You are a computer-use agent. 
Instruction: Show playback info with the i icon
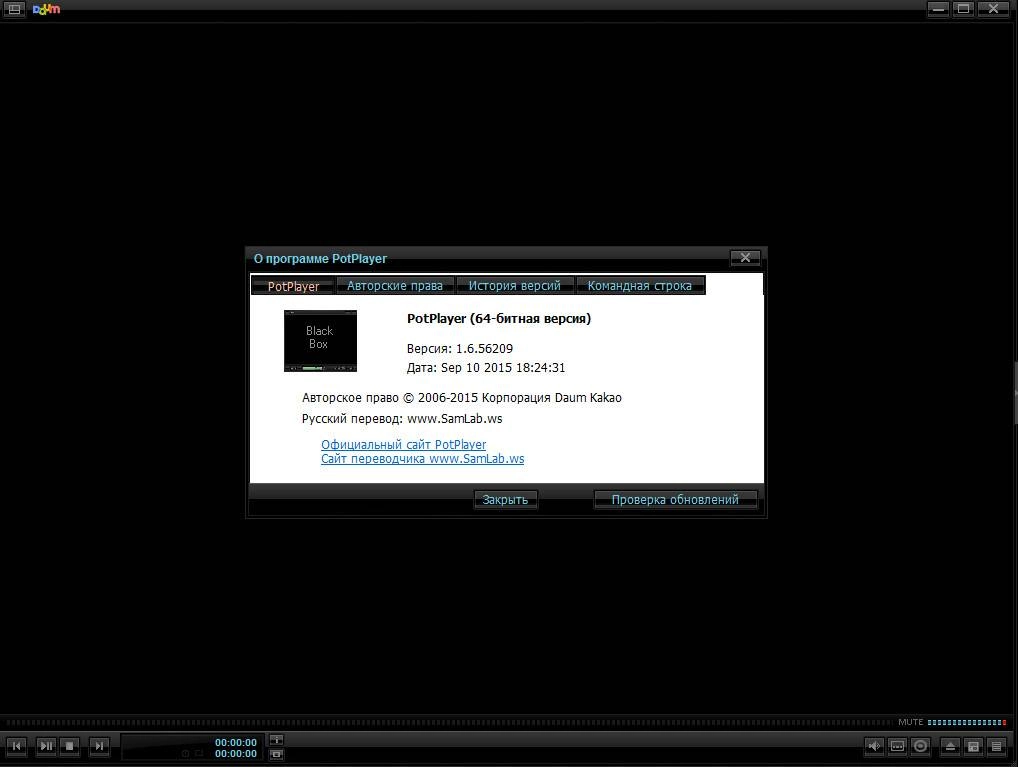pos(276,740)
